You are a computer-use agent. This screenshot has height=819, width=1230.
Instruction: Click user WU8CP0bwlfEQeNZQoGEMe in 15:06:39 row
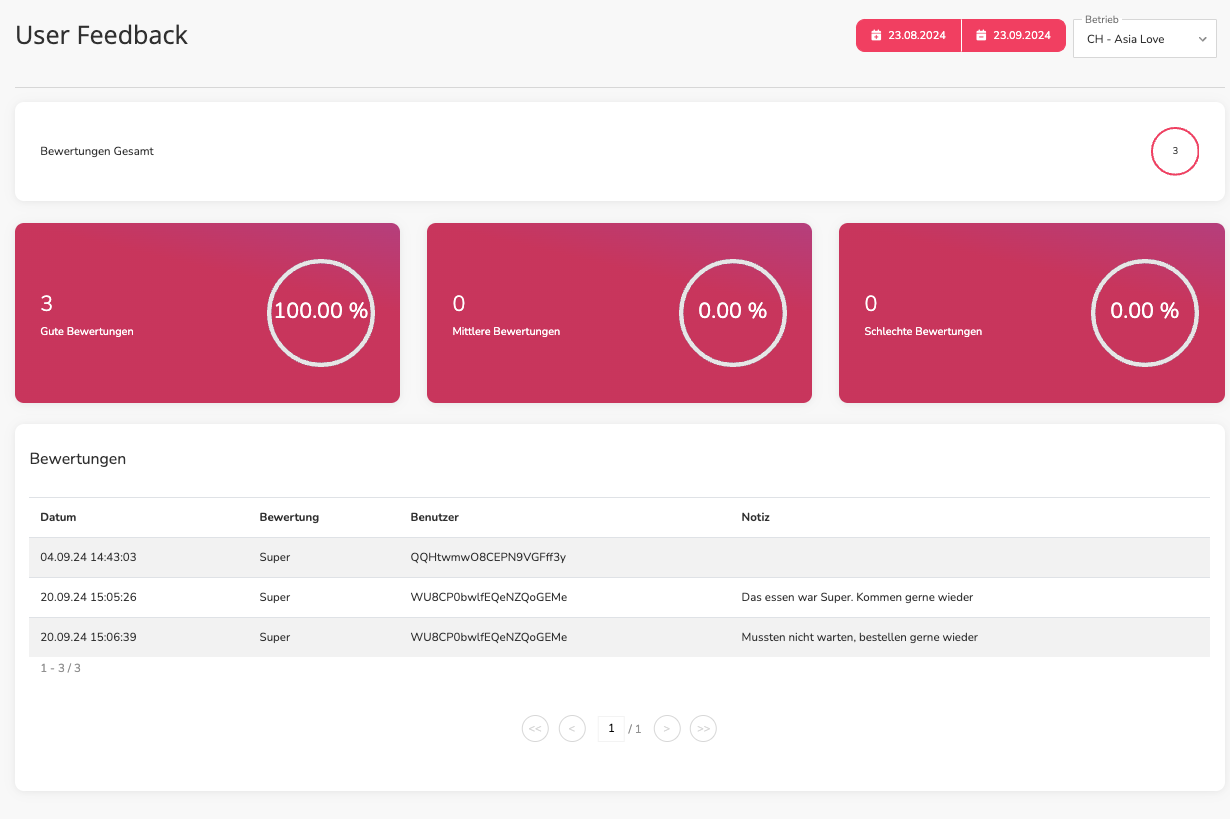(489, 637)
